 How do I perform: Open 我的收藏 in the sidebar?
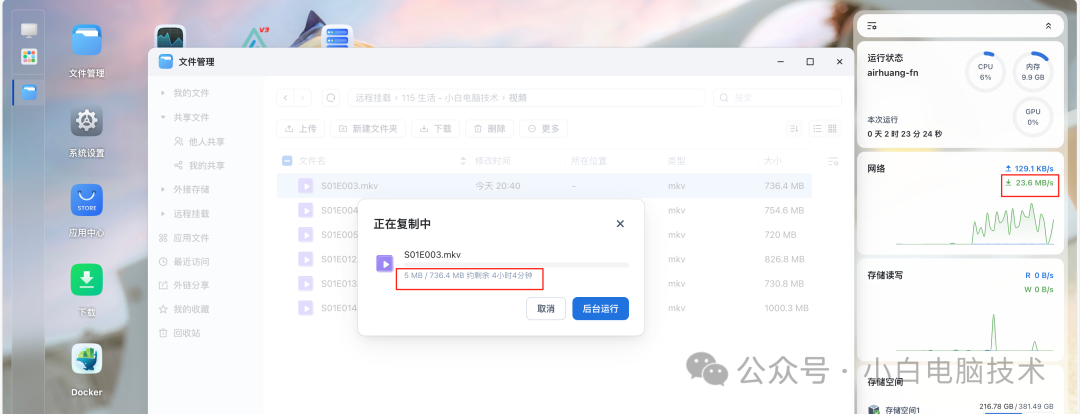pyautogui.click(x=184, y=309)
